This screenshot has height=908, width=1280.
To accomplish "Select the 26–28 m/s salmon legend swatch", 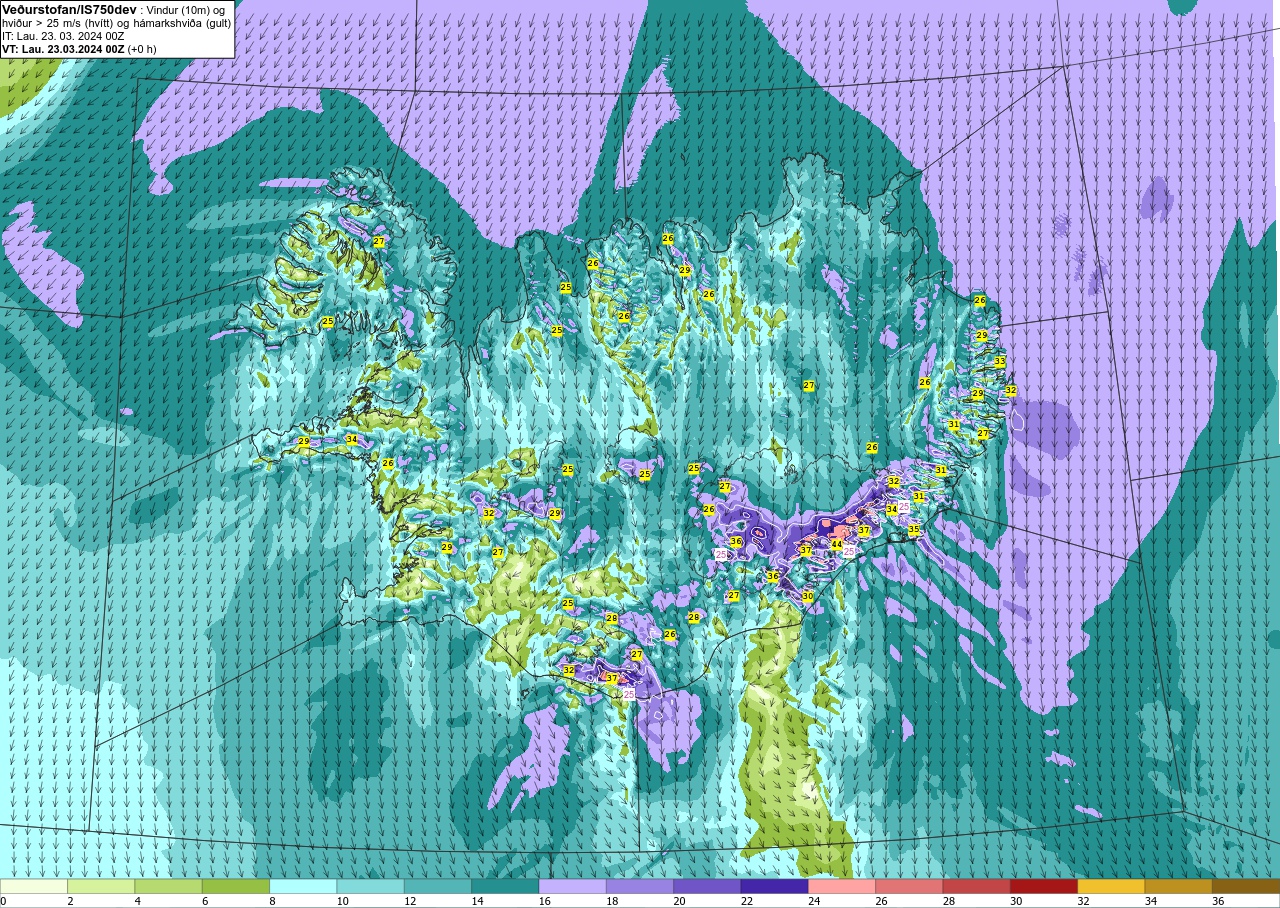I will 909,886.
